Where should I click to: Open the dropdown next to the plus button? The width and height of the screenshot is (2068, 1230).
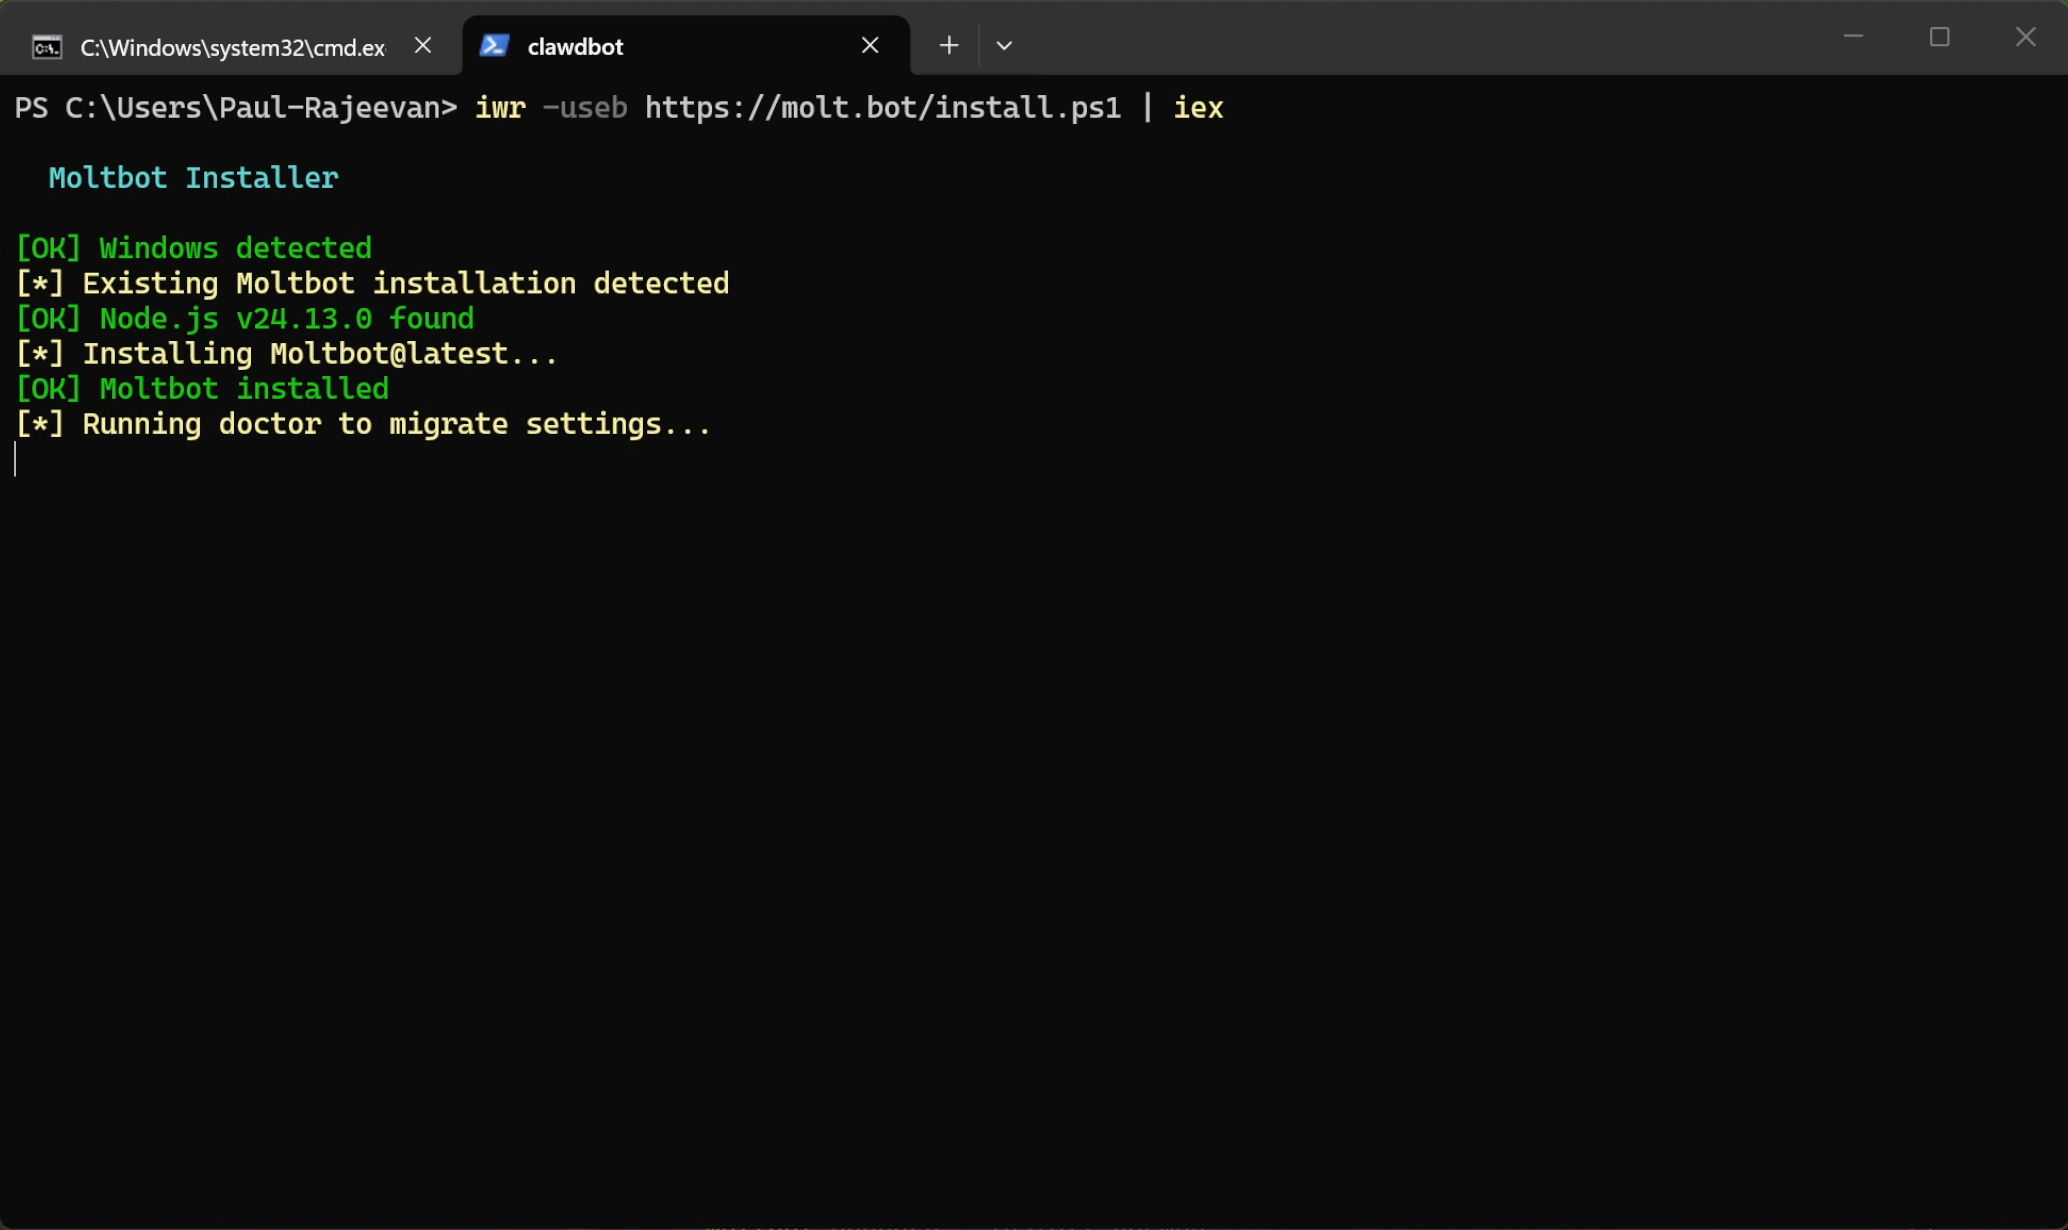pyautogui.click(x=1004, y=45)
